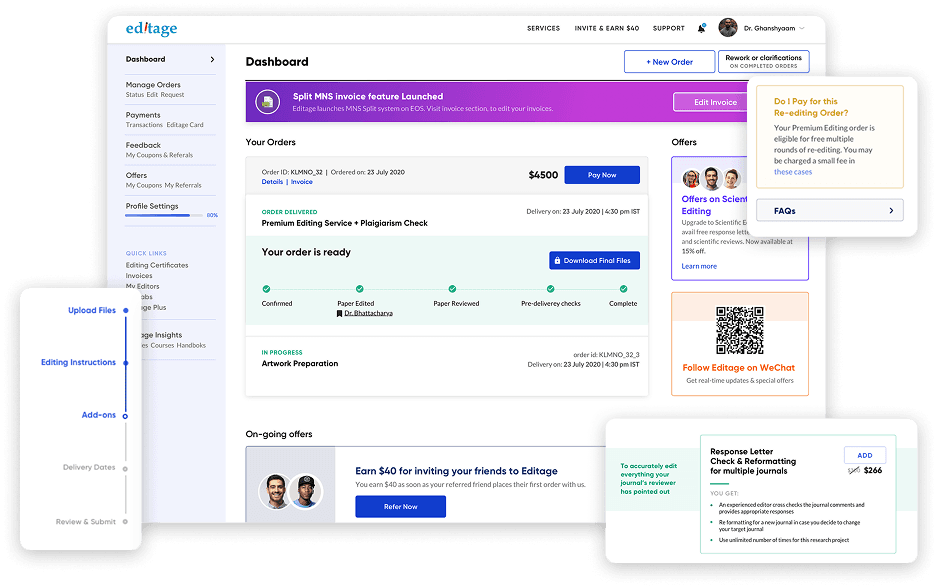Click Follow Editage on WeChat heading
This screenshot has width=938, height=587.
[x=739, y=368]
